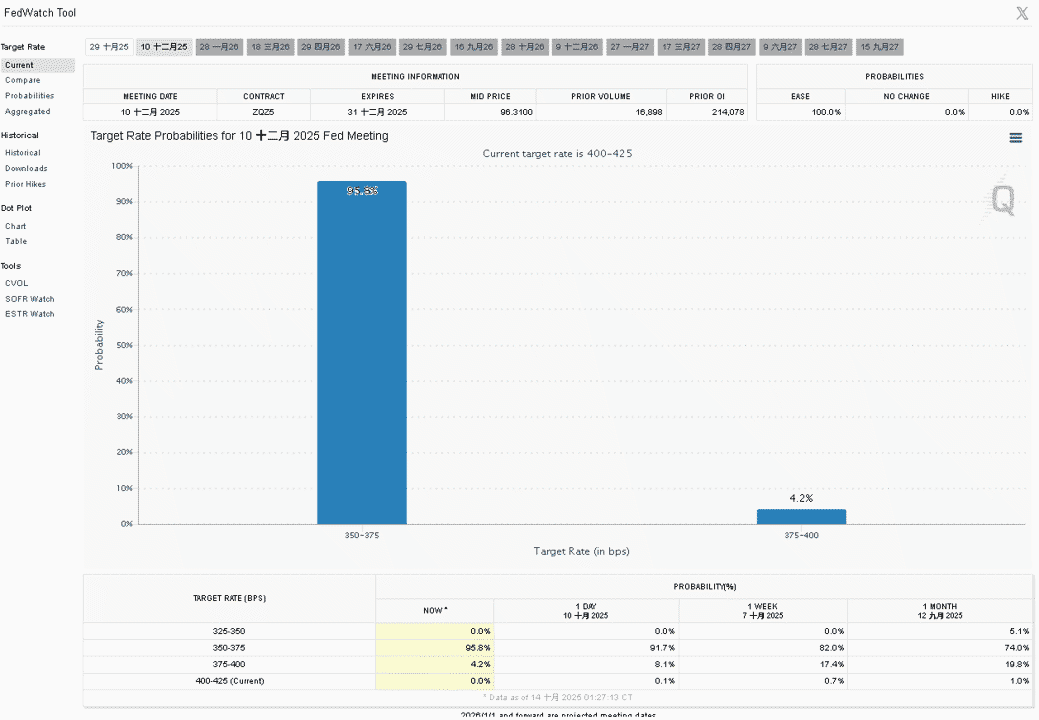Click the NOW 95.8% table cell
The width and height of the screenshot is (1039, 720).
[435, 648]
